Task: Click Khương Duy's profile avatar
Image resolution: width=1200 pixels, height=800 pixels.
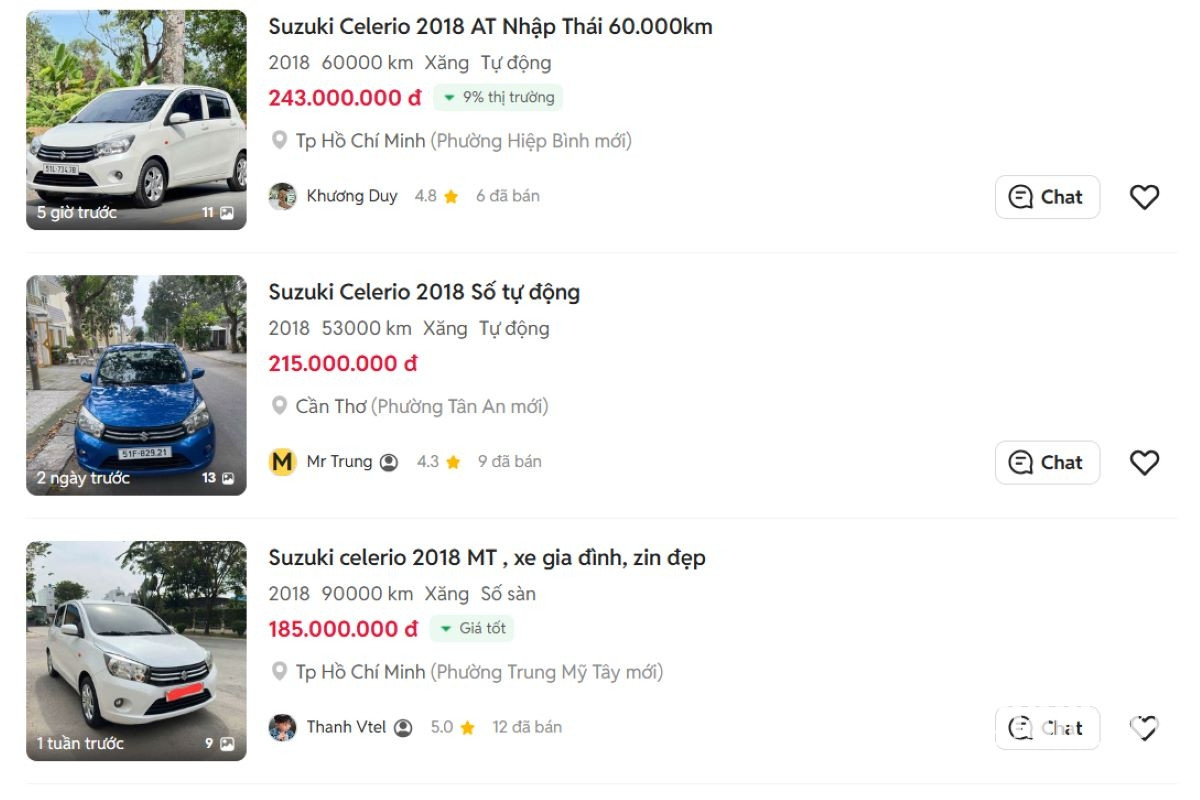Action: pyautogui.click(x=283, y=196)
